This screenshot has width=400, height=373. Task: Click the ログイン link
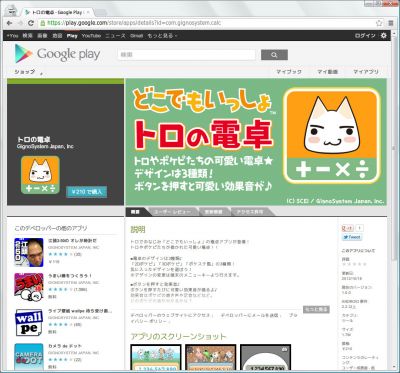pyautogui.click(x=365, y=36)
